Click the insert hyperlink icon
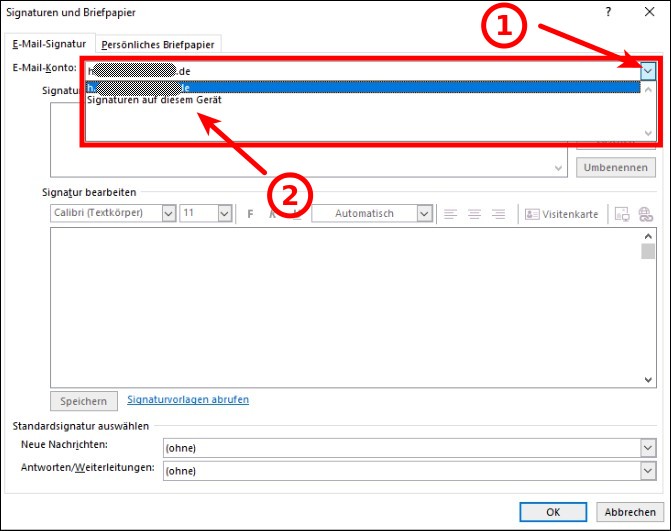This screenshot has height=531, width=671. pos(645,214)
